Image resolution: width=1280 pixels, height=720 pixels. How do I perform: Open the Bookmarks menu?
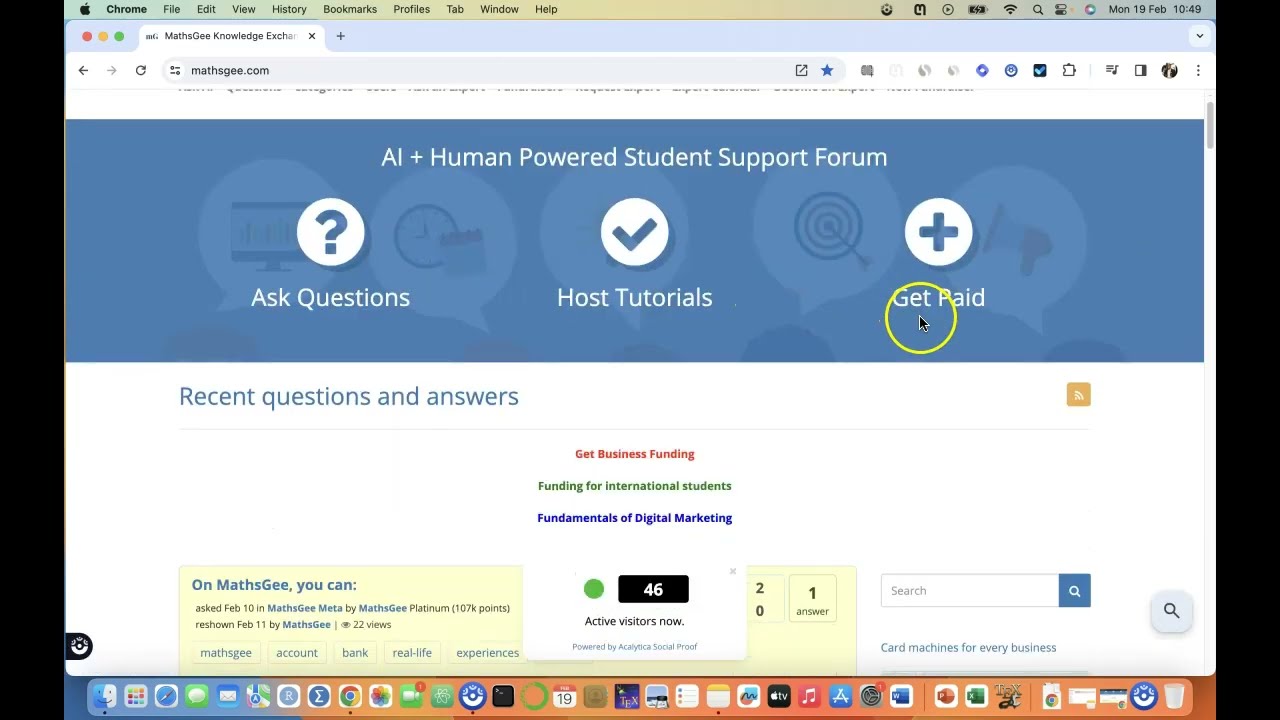point(350,9)
